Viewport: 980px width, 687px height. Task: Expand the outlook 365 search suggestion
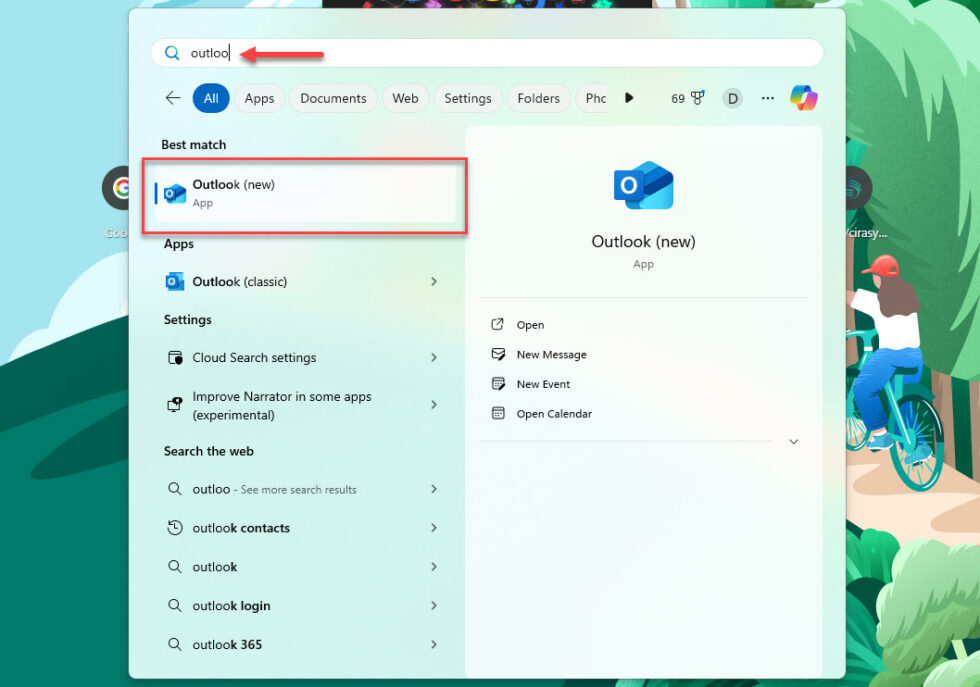tap(434, 644)
